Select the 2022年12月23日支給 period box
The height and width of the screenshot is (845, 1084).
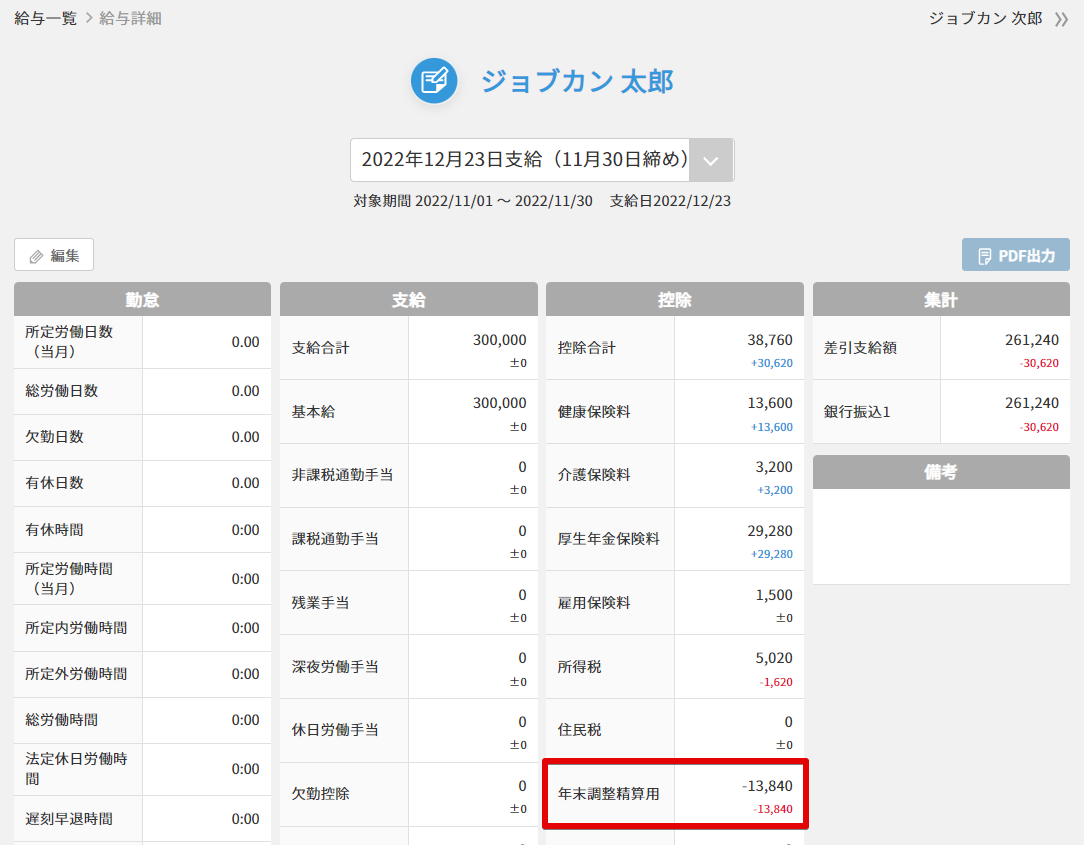(520, 160)
